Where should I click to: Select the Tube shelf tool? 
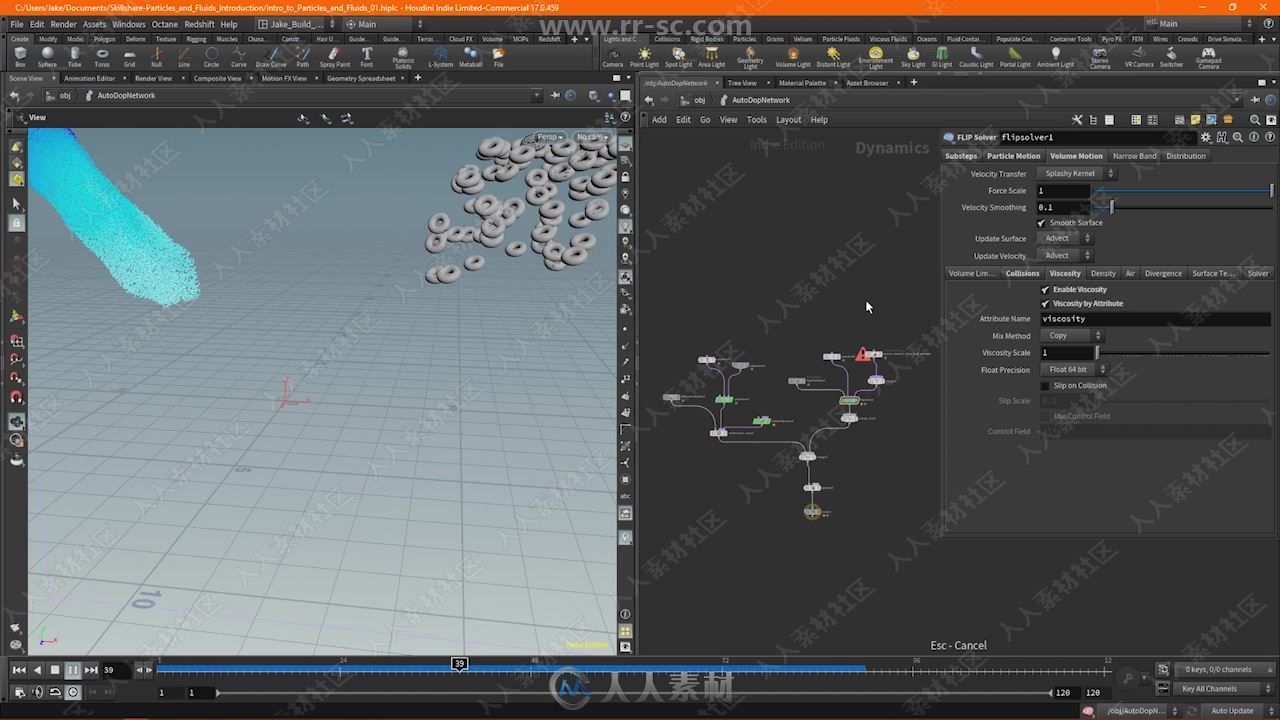(75, 57)
